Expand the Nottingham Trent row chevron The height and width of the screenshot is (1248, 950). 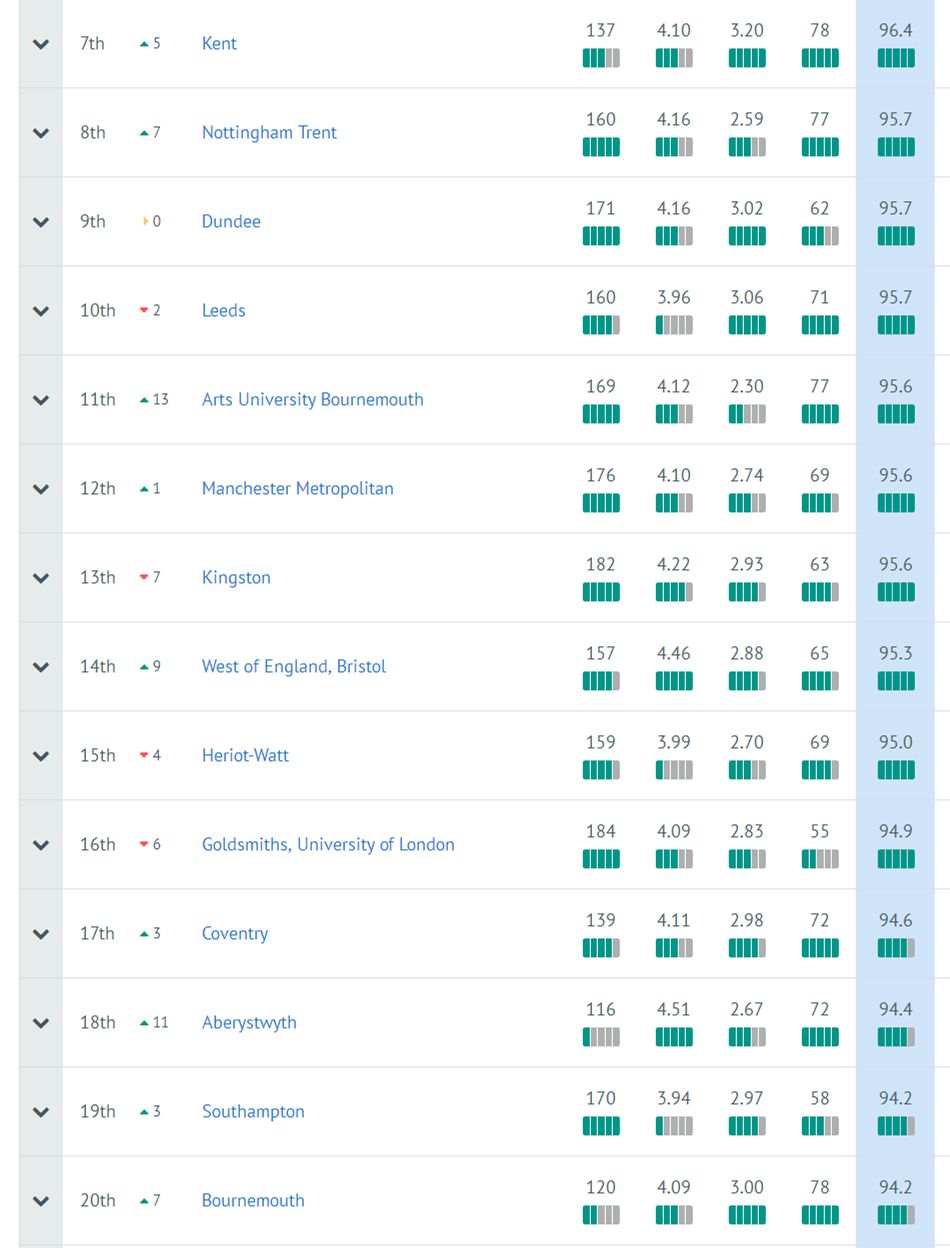pos(41,133)
